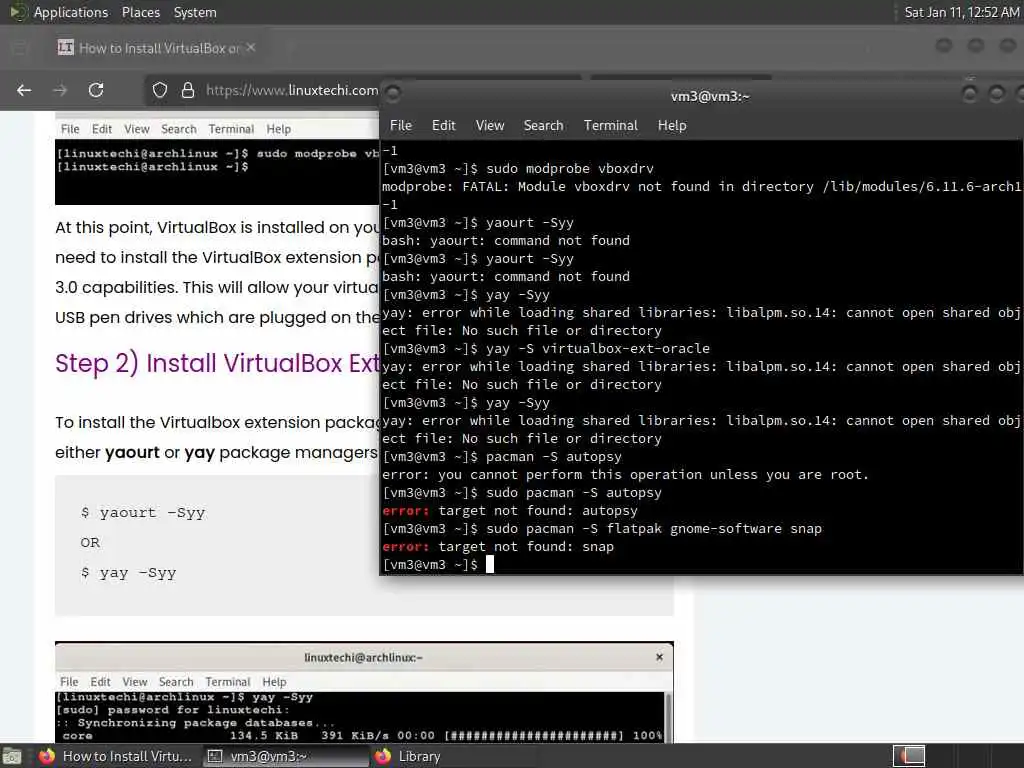Screen dimensions: 1024x768
Task: Click the linuxtechi@archlinux terminal screenshot image
Action: pyautogui.click(x=364, y=692)
